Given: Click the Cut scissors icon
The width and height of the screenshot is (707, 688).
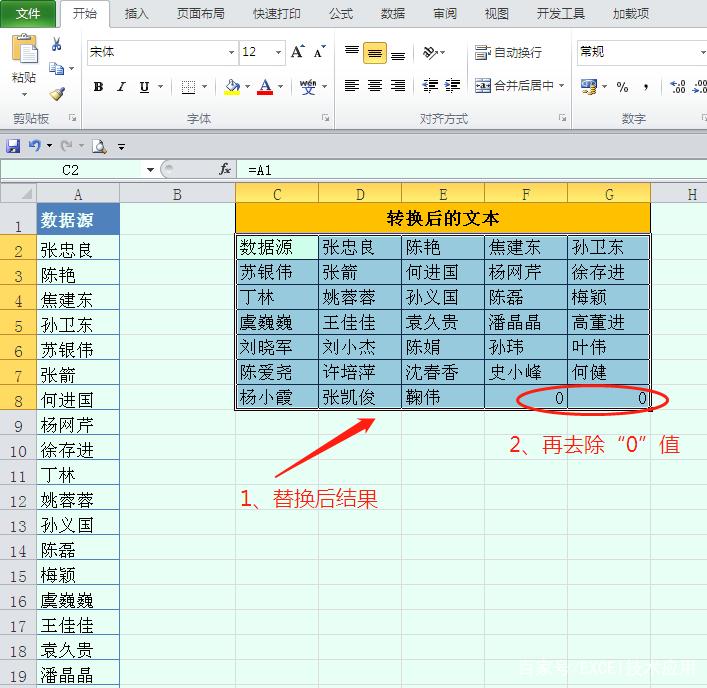Looking at the screenshot, I should pyautogui.click(x=56, y=44).
